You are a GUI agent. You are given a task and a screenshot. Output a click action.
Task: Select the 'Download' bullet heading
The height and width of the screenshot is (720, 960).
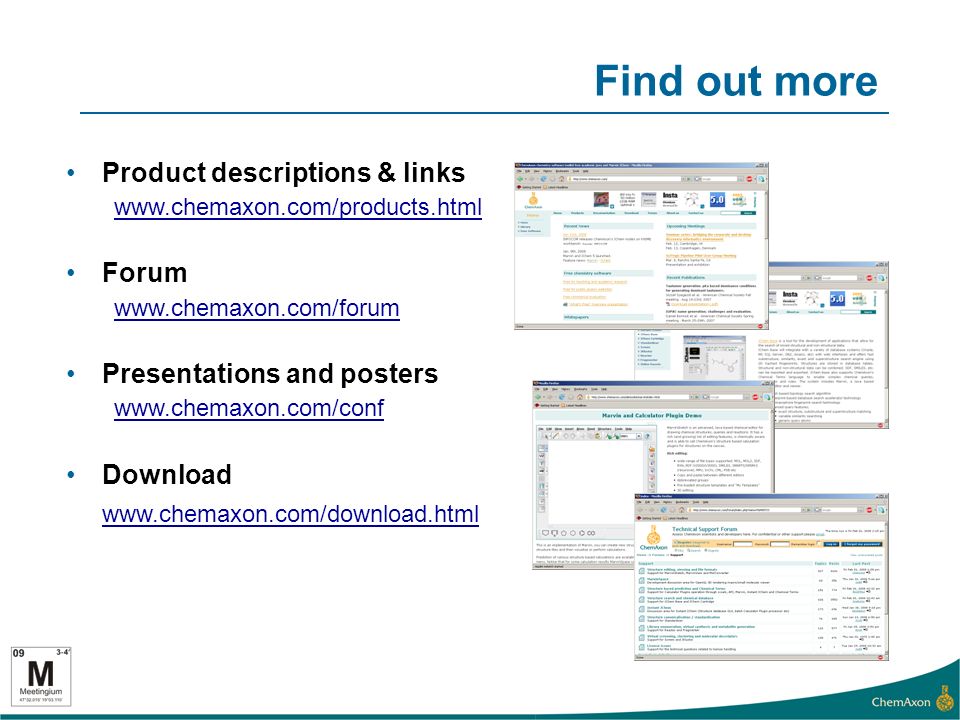pos(167,474)
